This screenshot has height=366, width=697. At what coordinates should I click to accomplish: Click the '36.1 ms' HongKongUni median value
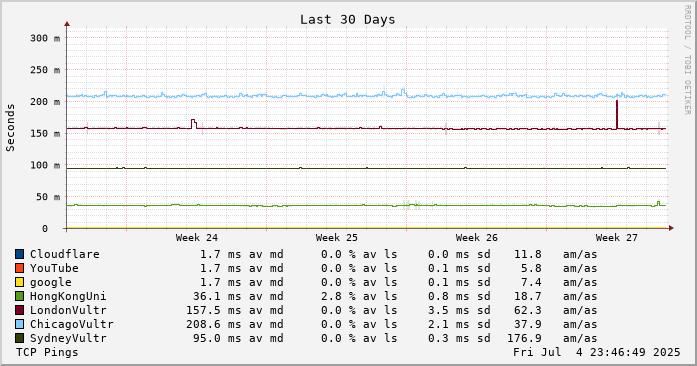coord(217,297)
